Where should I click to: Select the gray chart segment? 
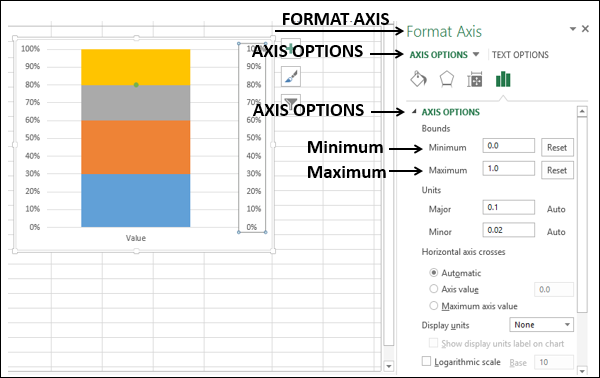pyautogui.click(x=135, y=103)
